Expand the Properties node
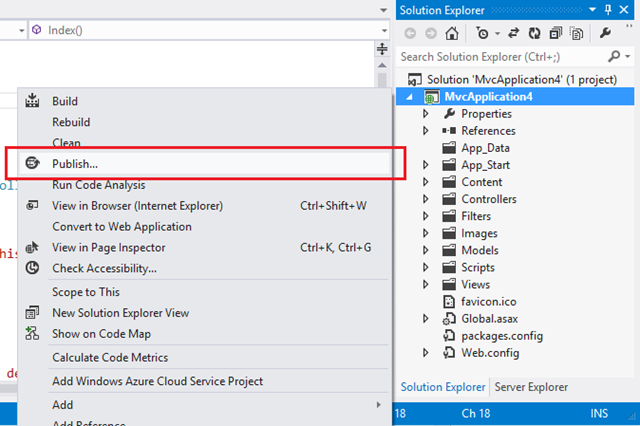This screenshot has width=640, height=426. point(426,113)
